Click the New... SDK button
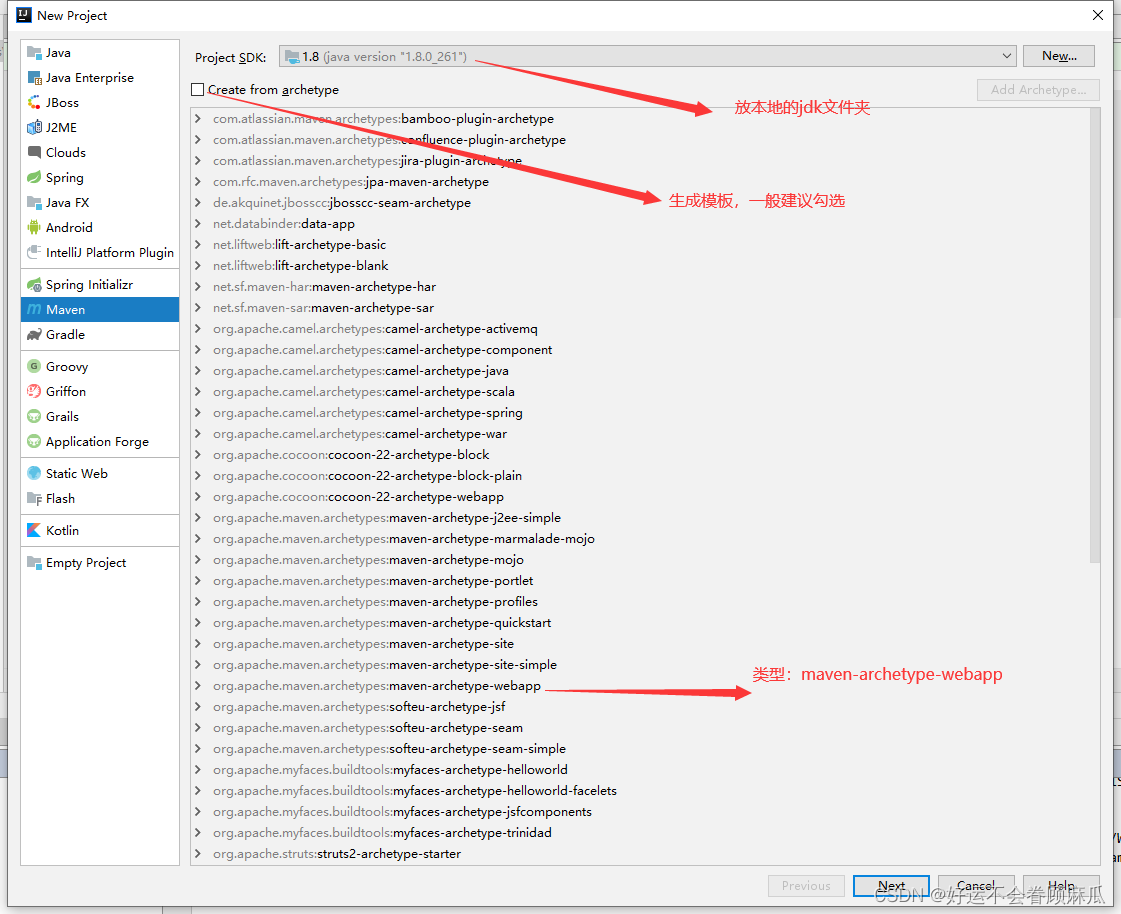Image resolution: width=1121 pixels, height=914 pixels. click(1059, 56)
